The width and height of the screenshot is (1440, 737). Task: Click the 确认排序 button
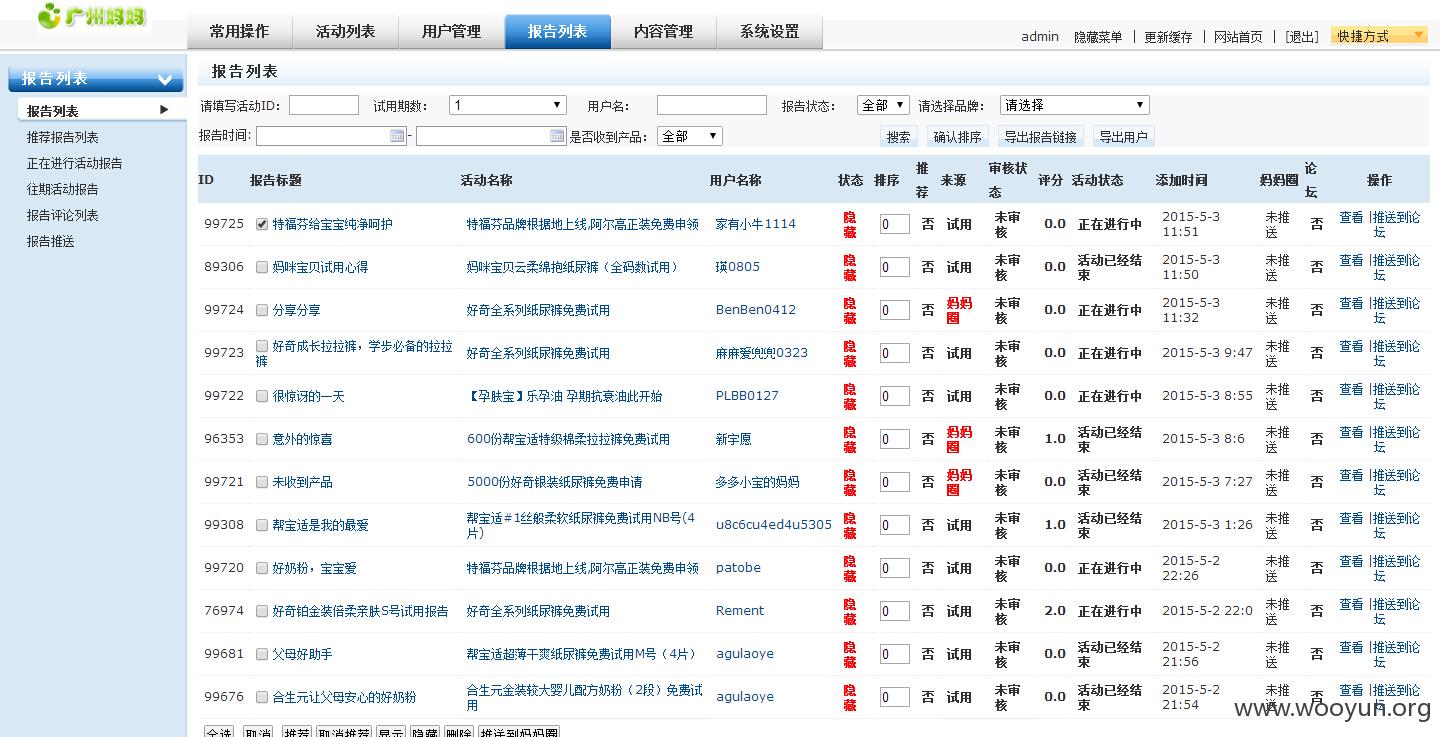tap(958, 137)
